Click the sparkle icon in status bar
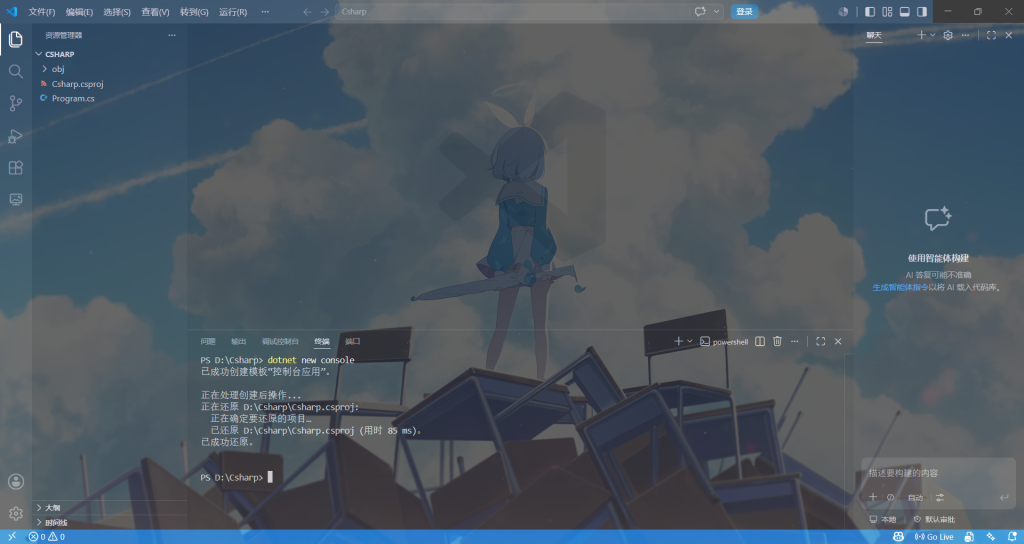Viewport: 1024px width, 544px height. (991, 537)
